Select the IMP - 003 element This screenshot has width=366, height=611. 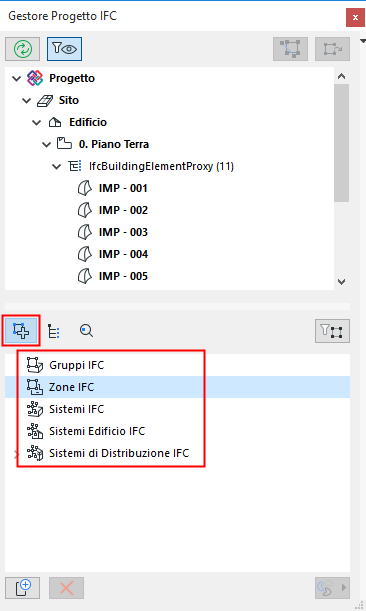pos(123,232)
